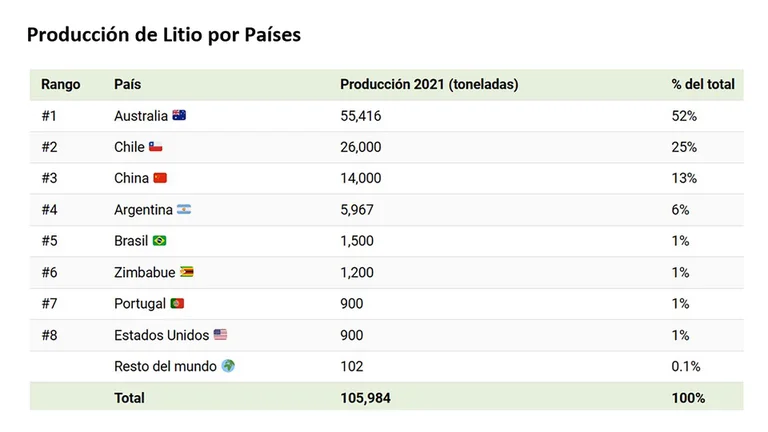The image size is (768, 432).
Task: Select the #4 rank cell
Action: click(50, 210)
